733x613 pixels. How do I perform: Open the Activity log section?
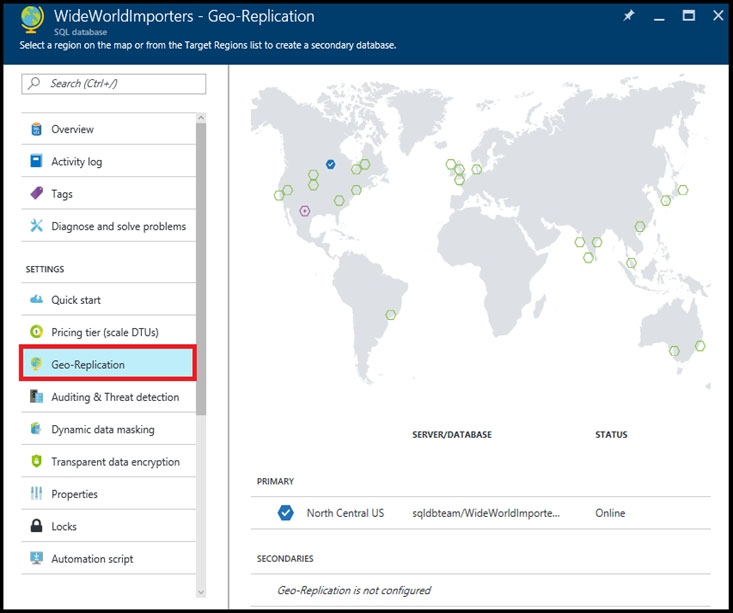coord(108,161)
